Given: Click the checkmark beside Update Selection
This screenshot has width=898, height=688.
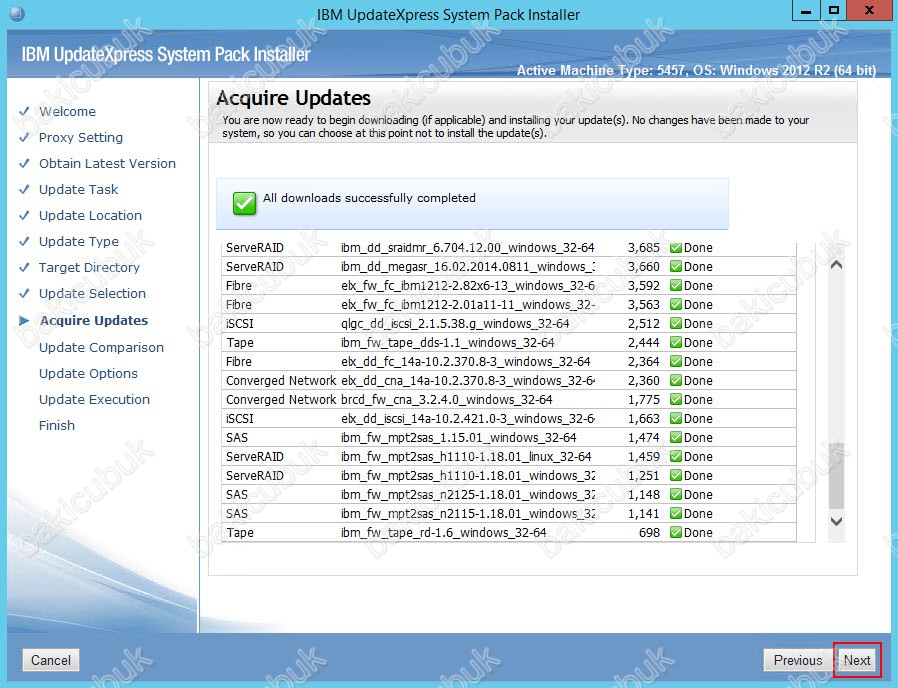Looking at the screenshot, I should (24, 293).
